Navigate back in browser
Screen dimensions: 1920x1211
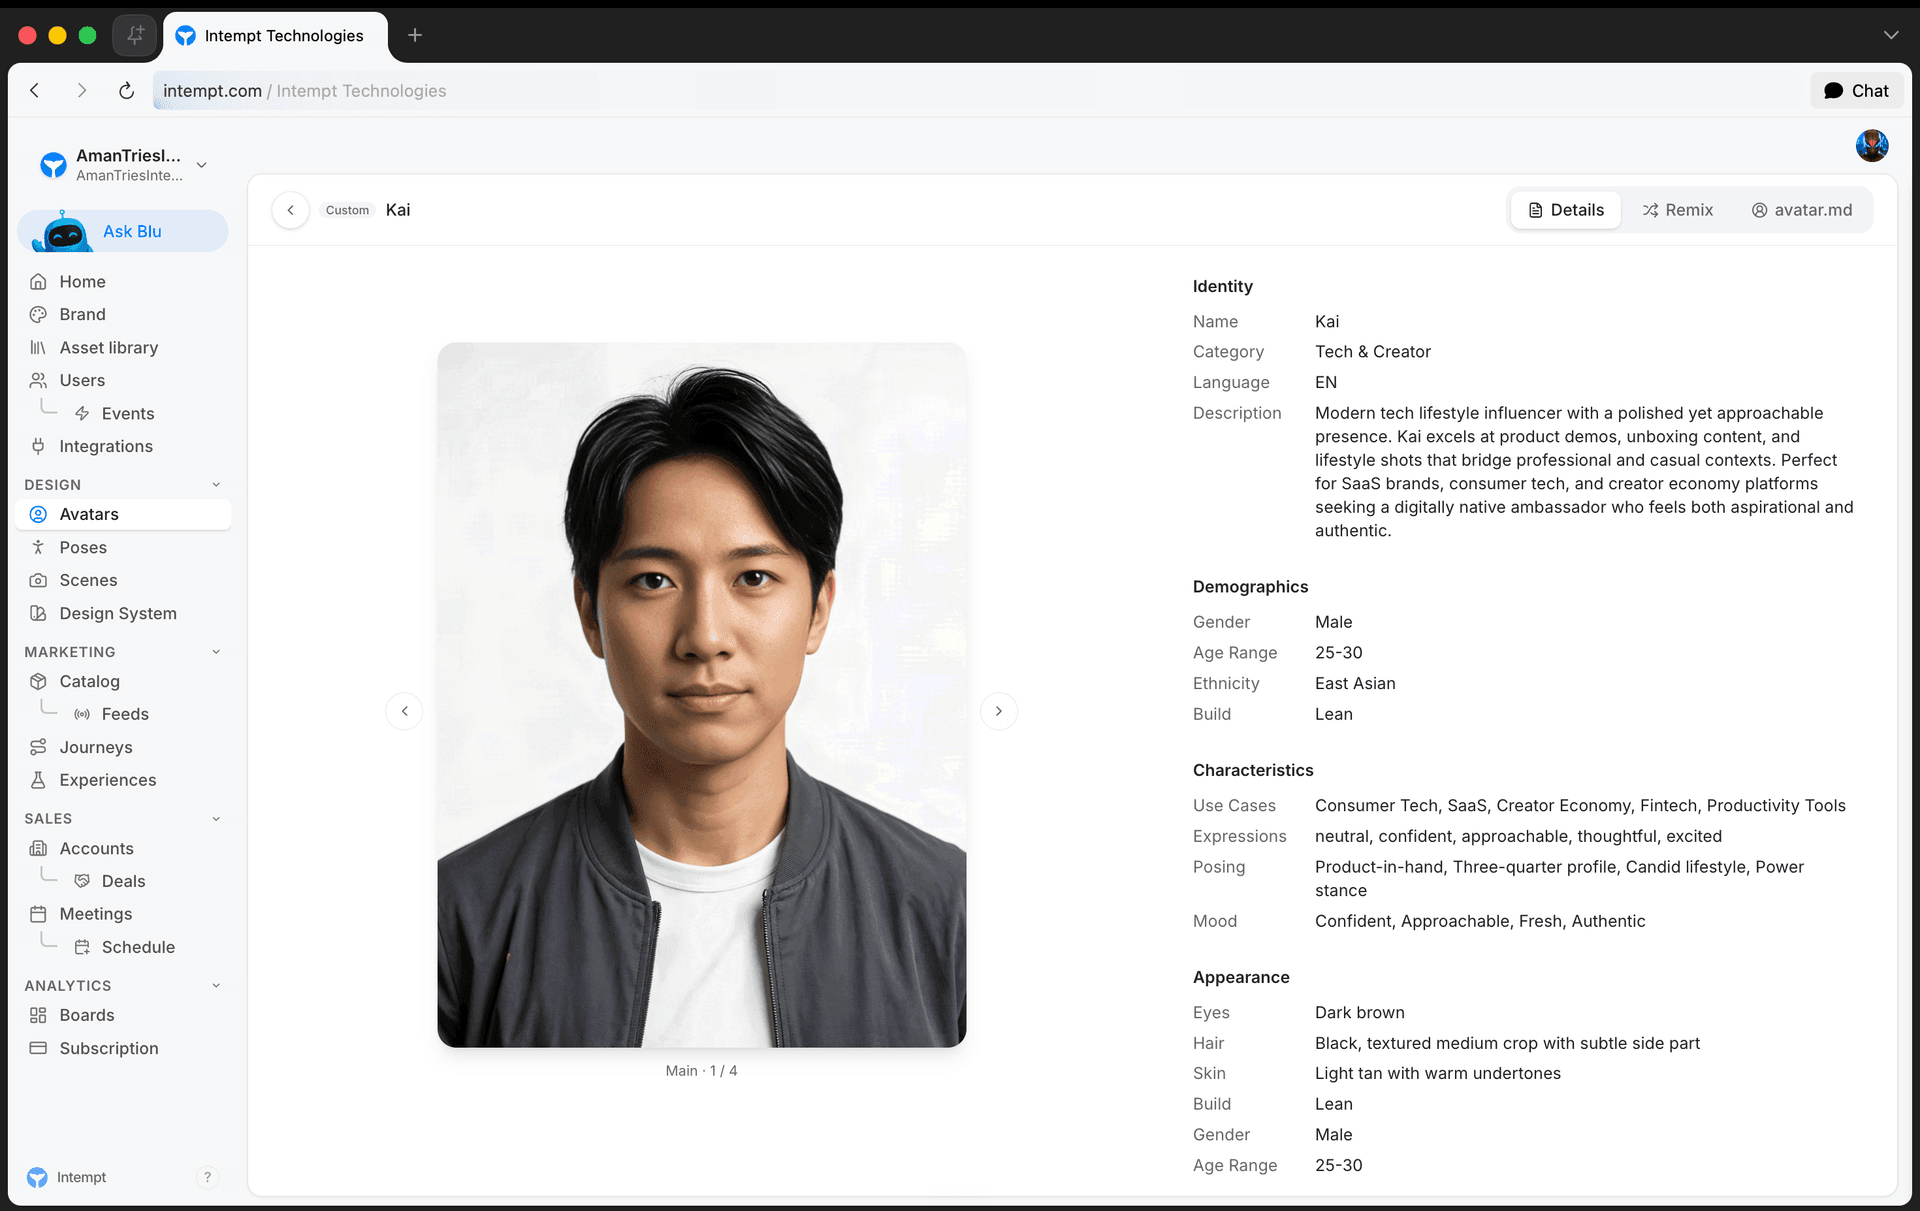click(x=35, y=91)
